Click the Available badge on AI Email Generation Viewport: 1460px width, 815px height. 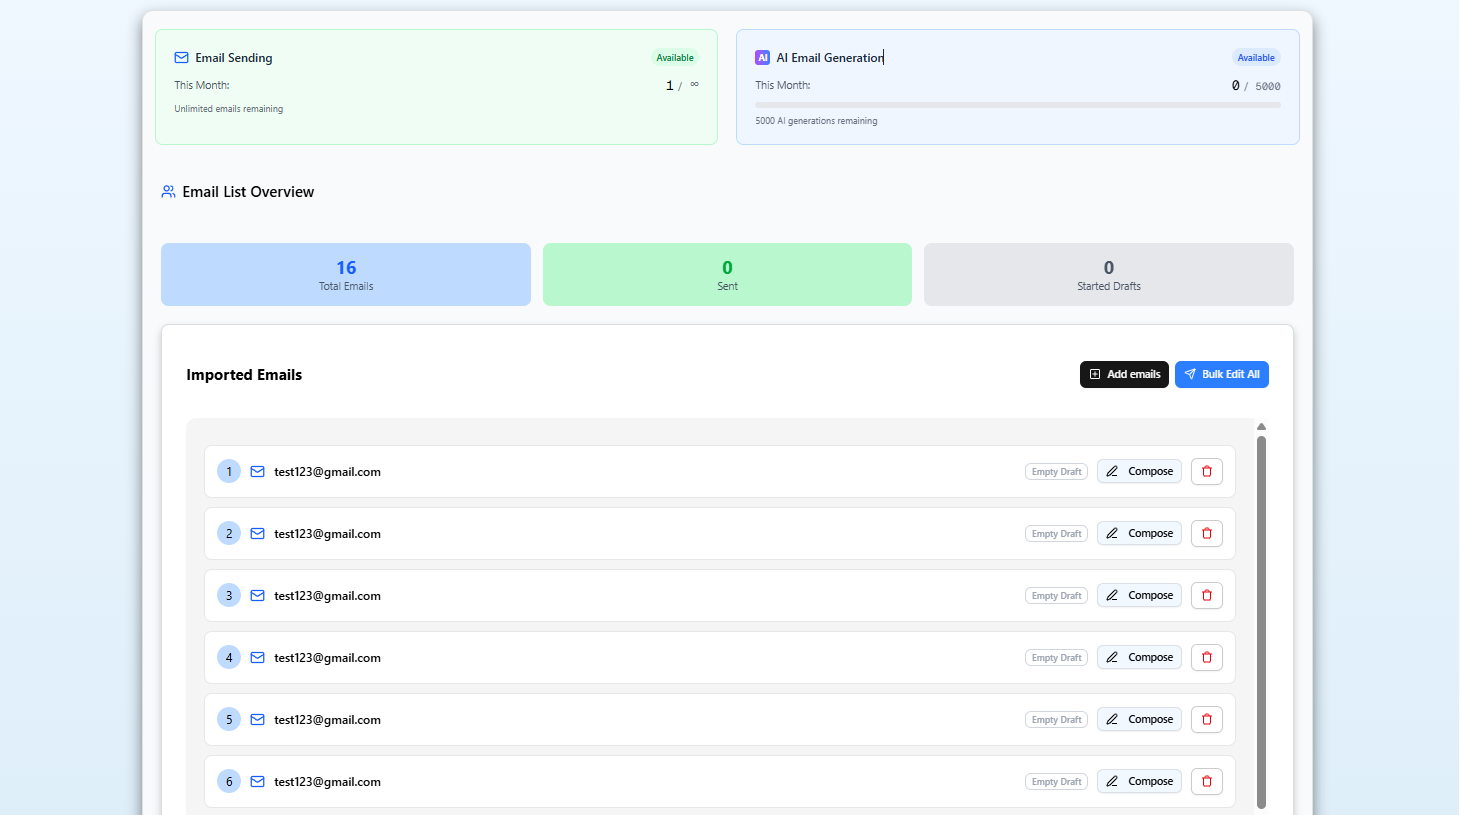click(1256, 57)
